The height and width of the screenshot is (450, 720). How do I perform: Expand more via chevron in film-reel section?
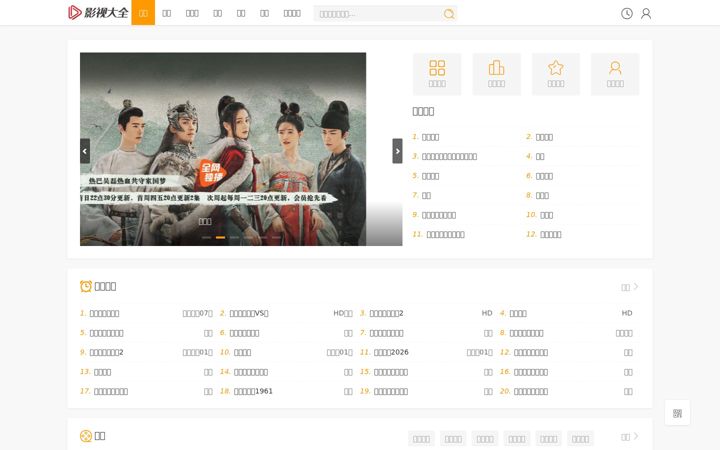636,436
